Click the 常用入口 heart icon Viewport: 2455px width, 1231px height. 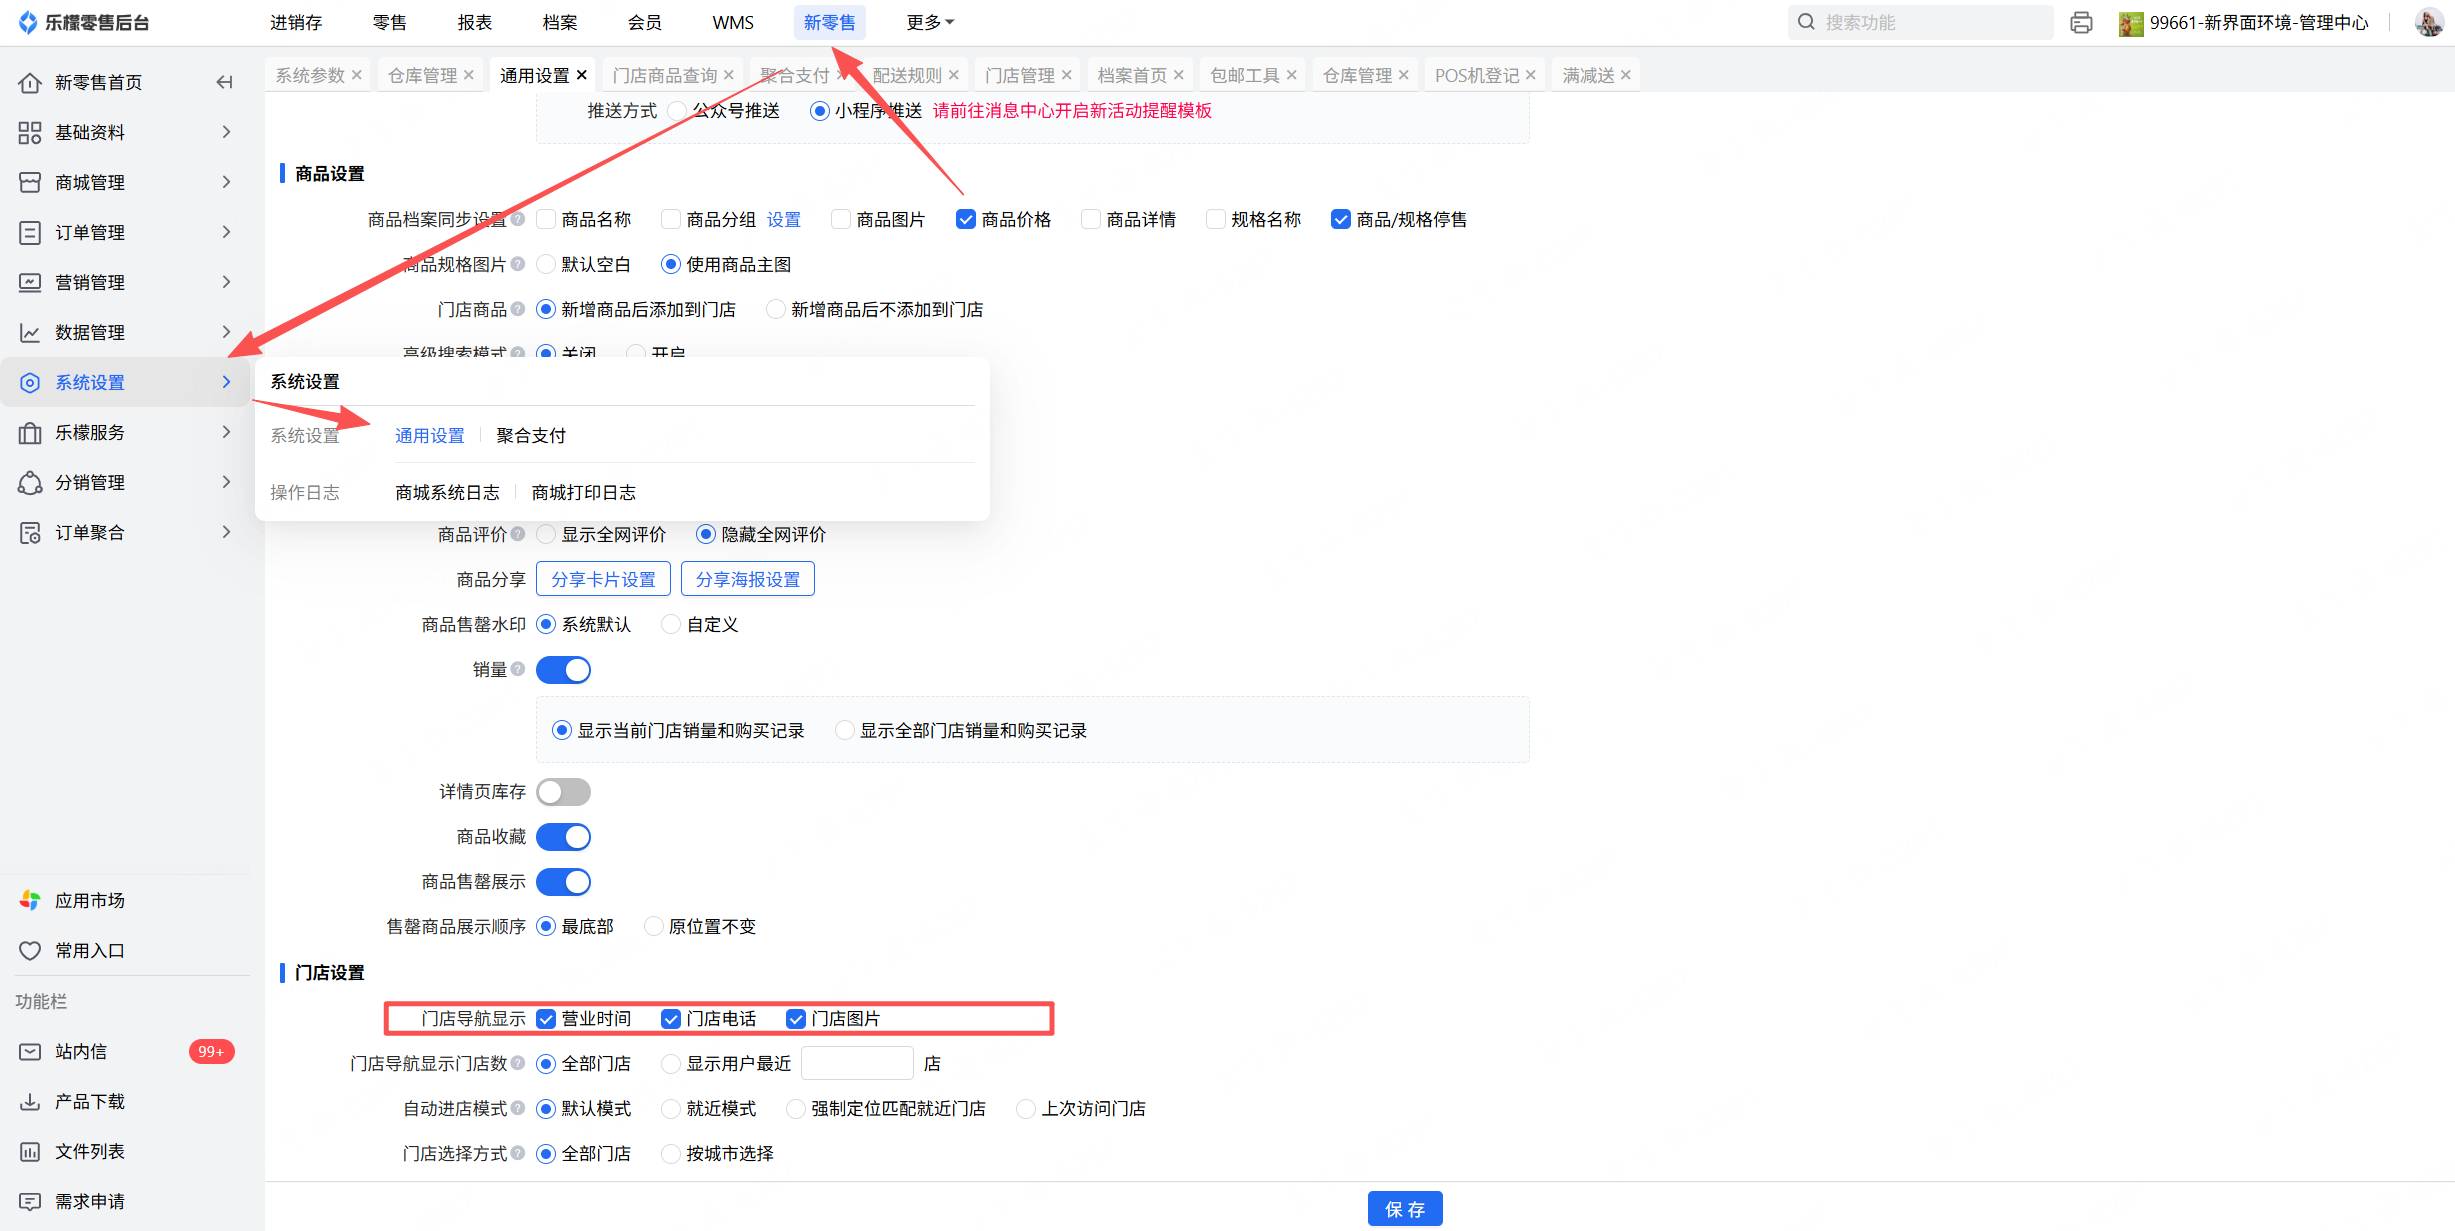[x=30, y=950]
